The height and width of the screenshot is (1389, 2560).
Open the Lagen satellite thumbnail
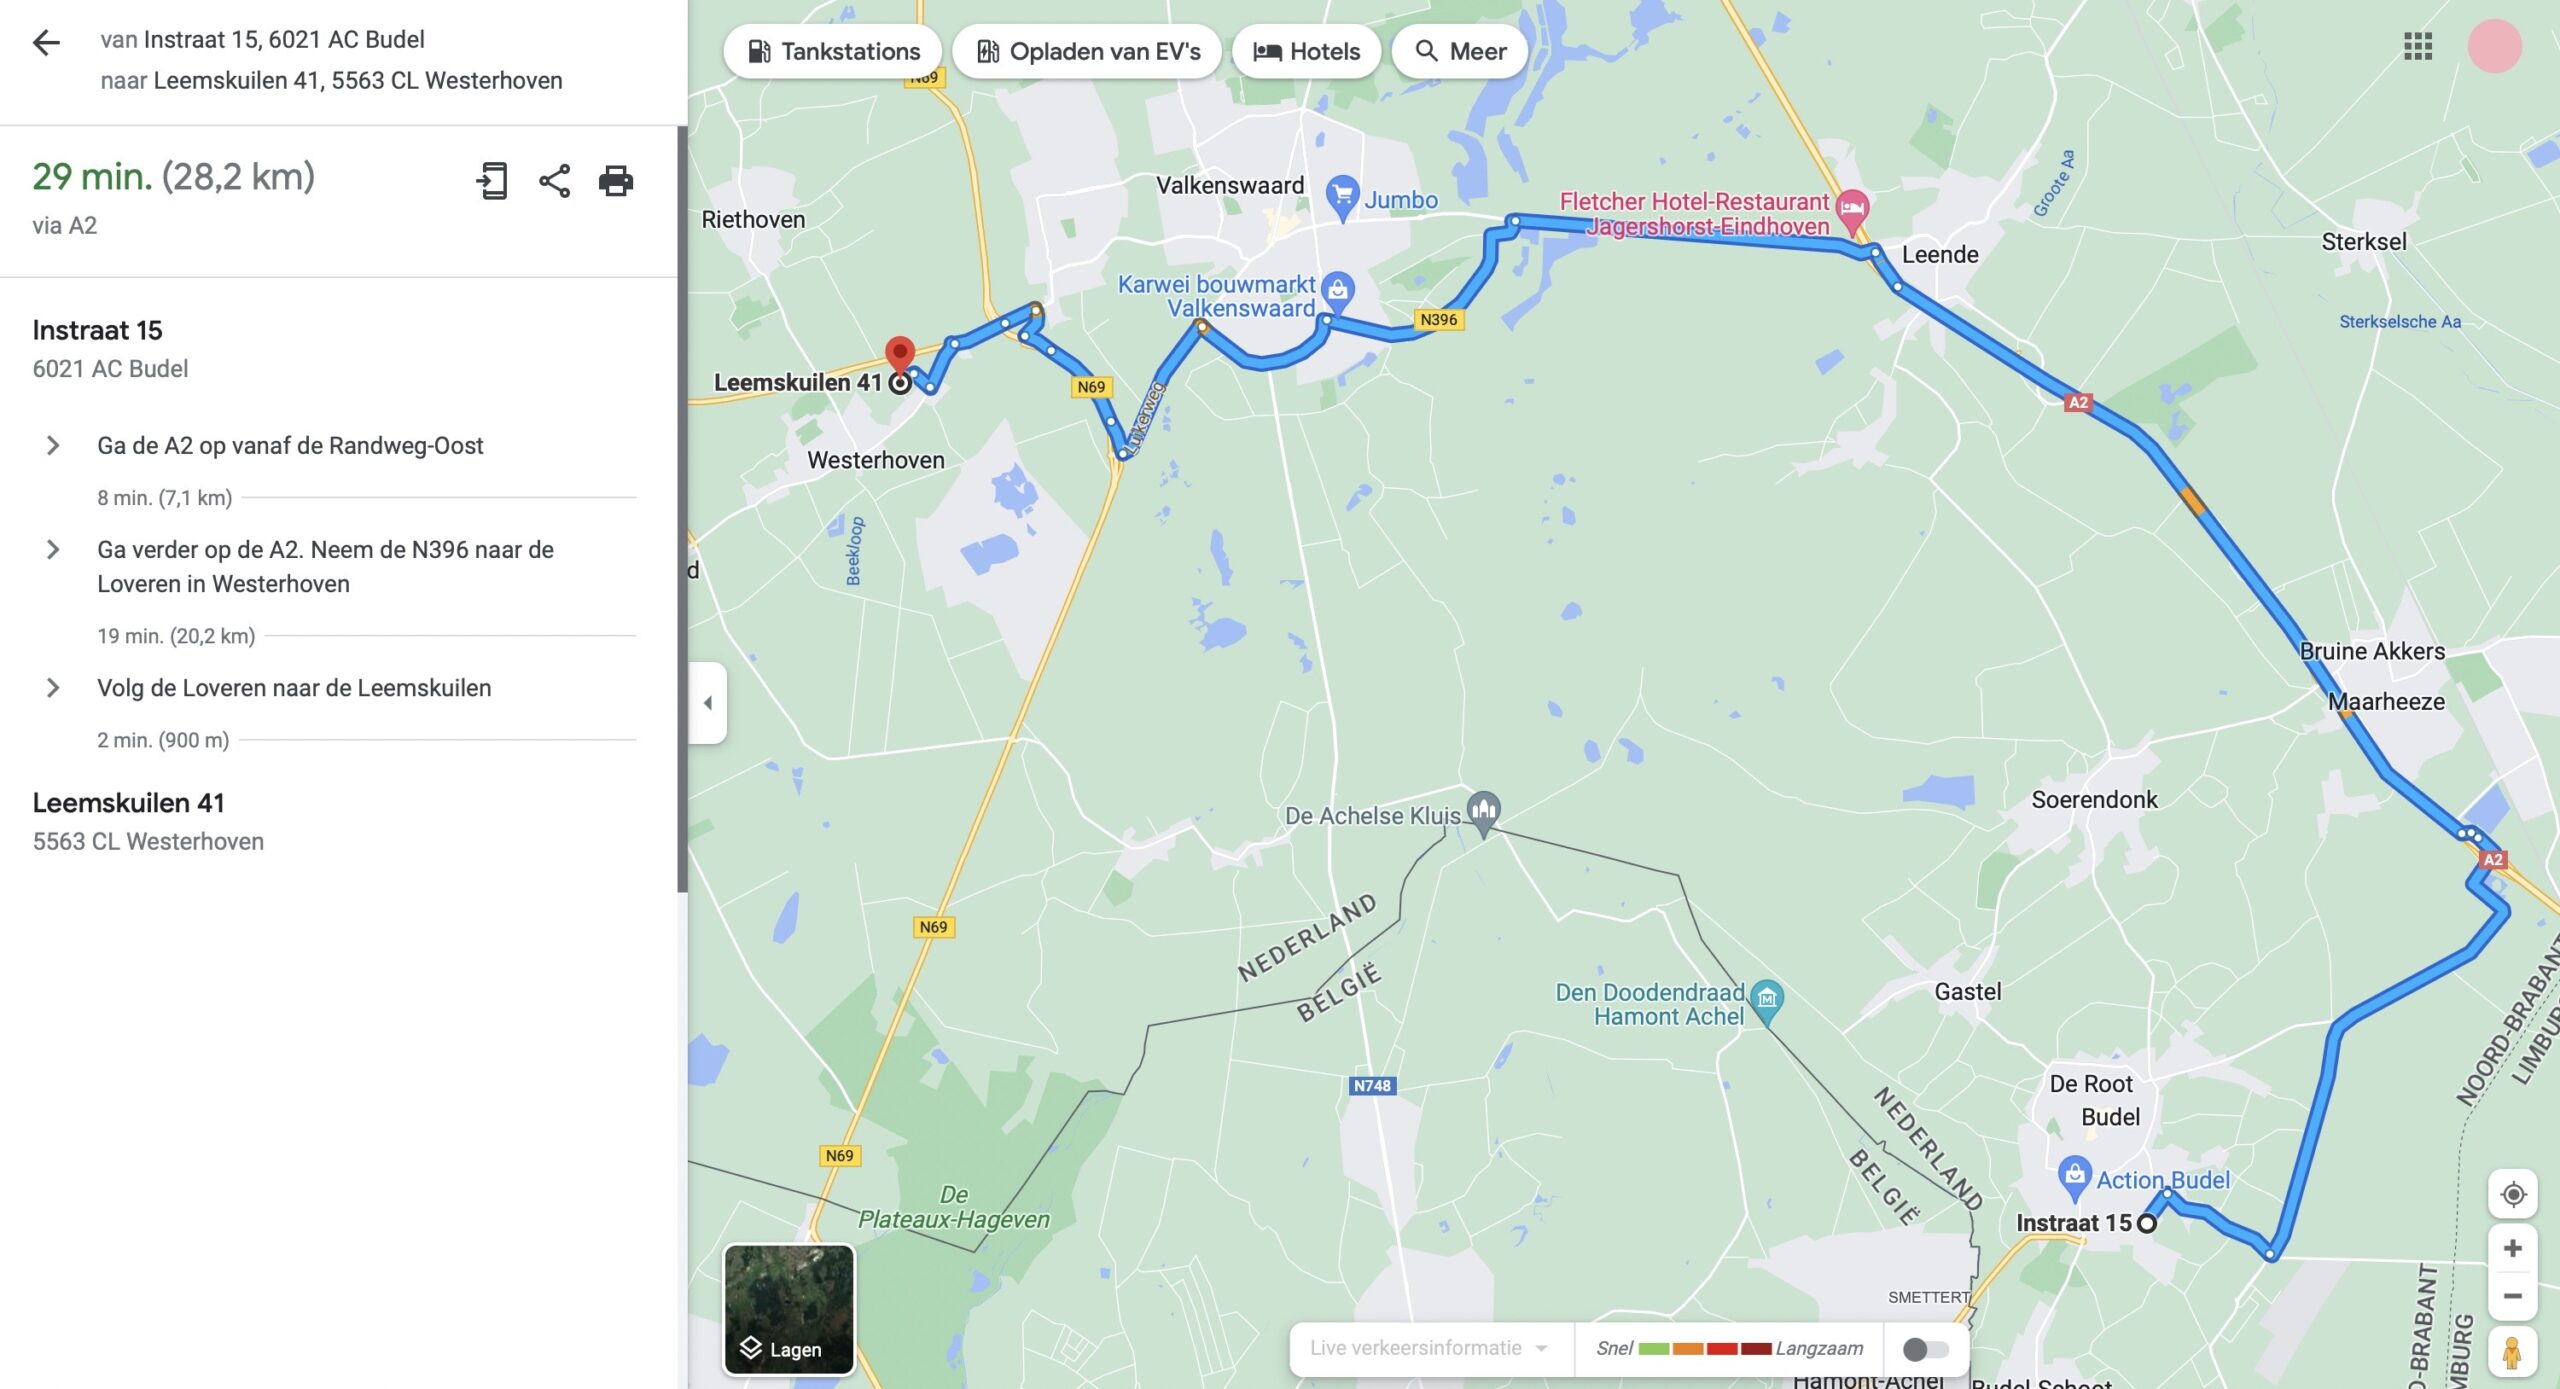(x=789, y=1309)
